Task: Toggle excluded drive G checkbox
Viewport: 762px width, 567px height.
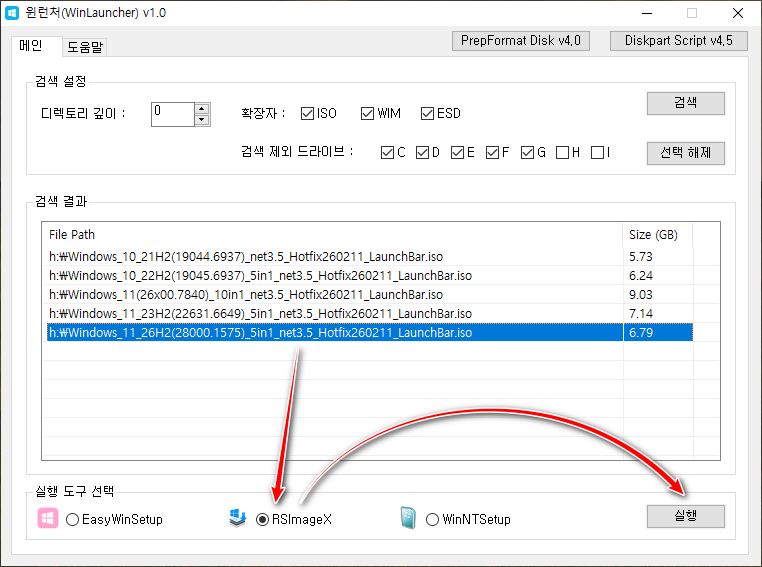Action: tap(527, 153)
